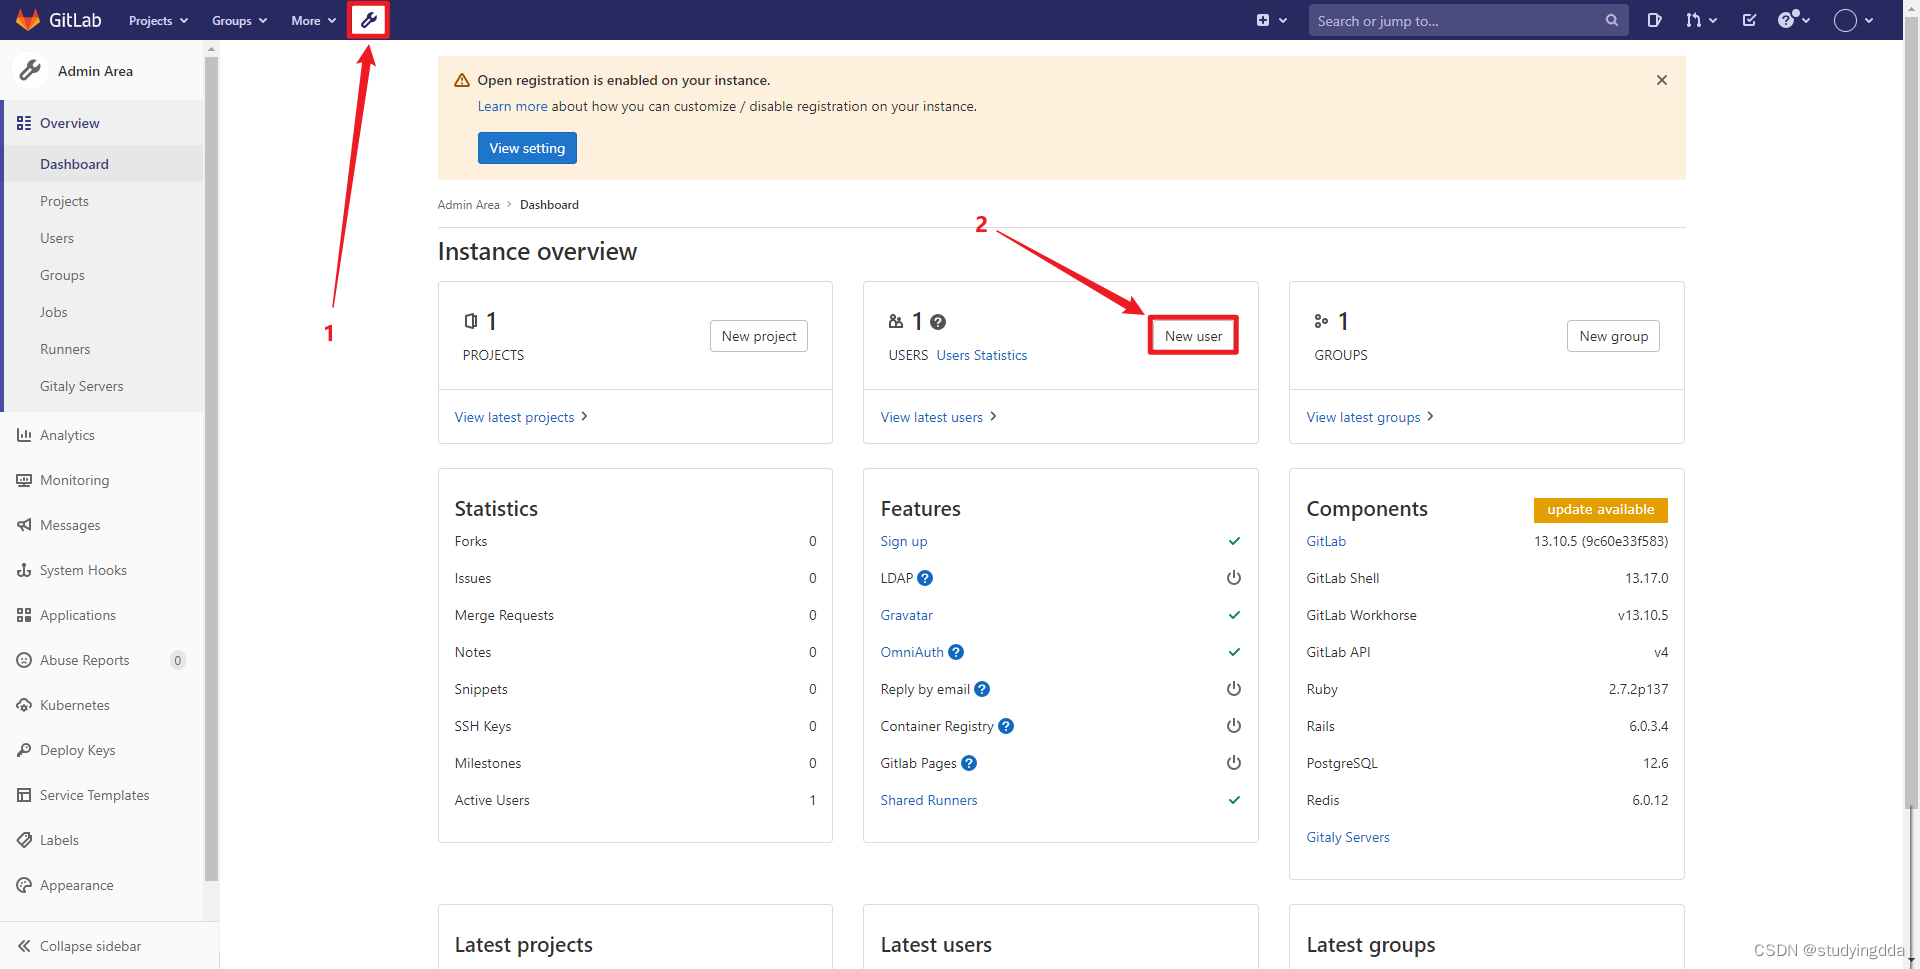Screen dimensions: 1920x969
Task: Click the update available badge
Action: click(1600, 510)
